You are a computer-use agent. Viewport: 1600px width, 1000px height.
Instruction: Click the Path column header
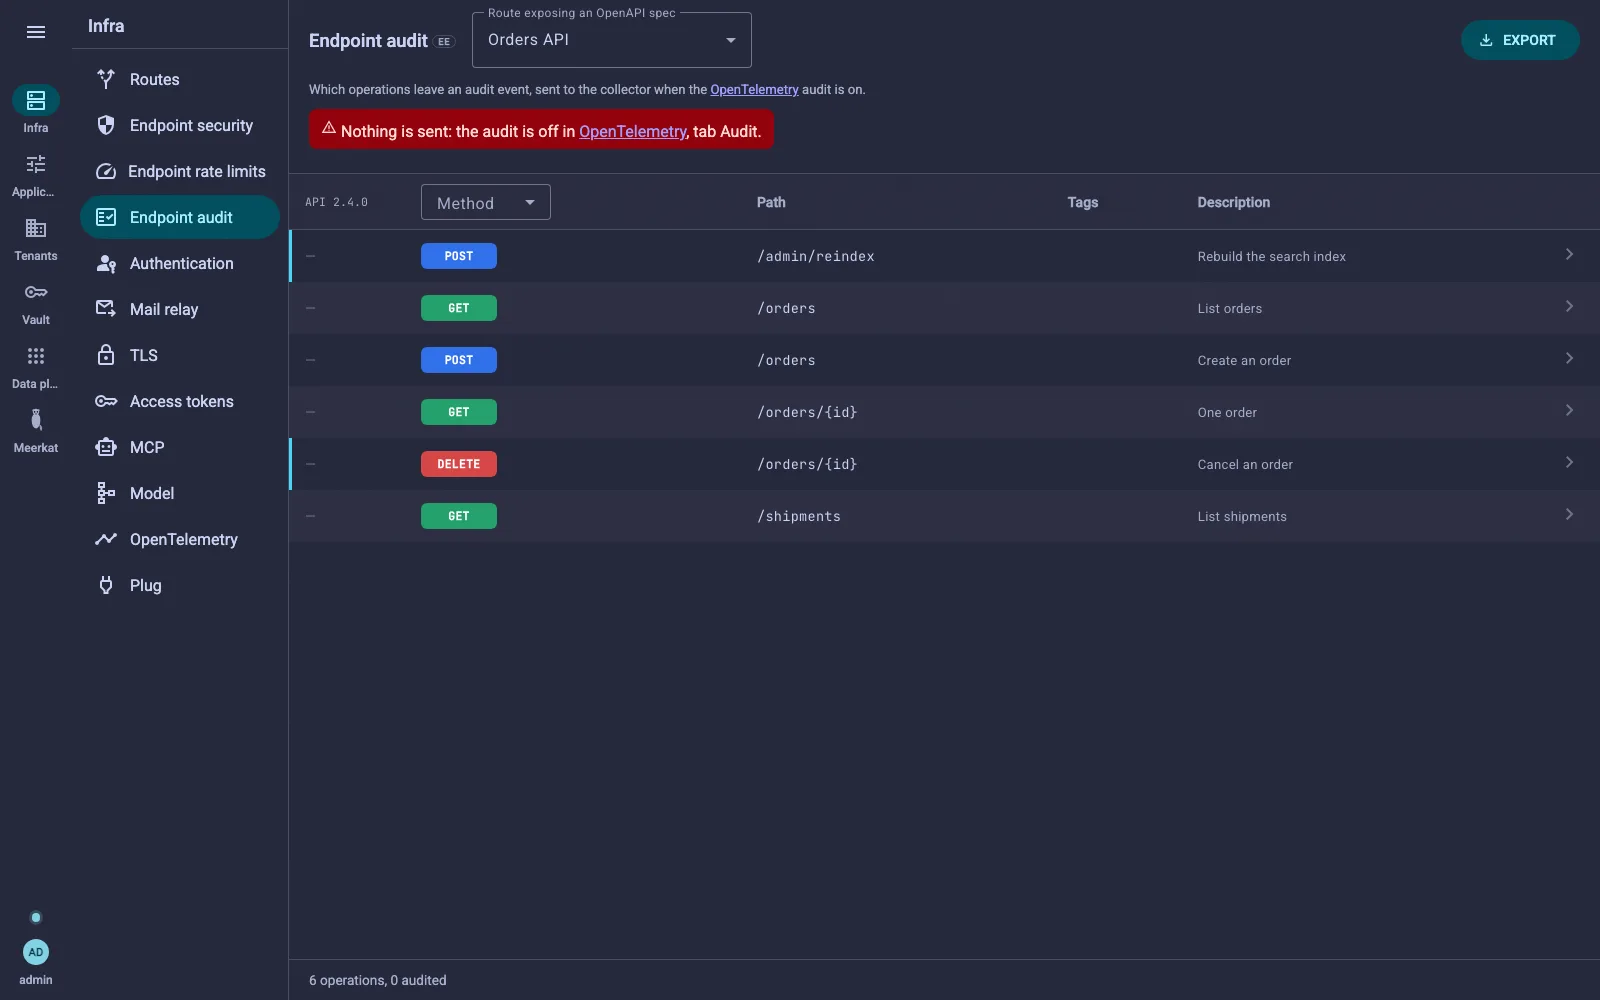tap(771, 202)
